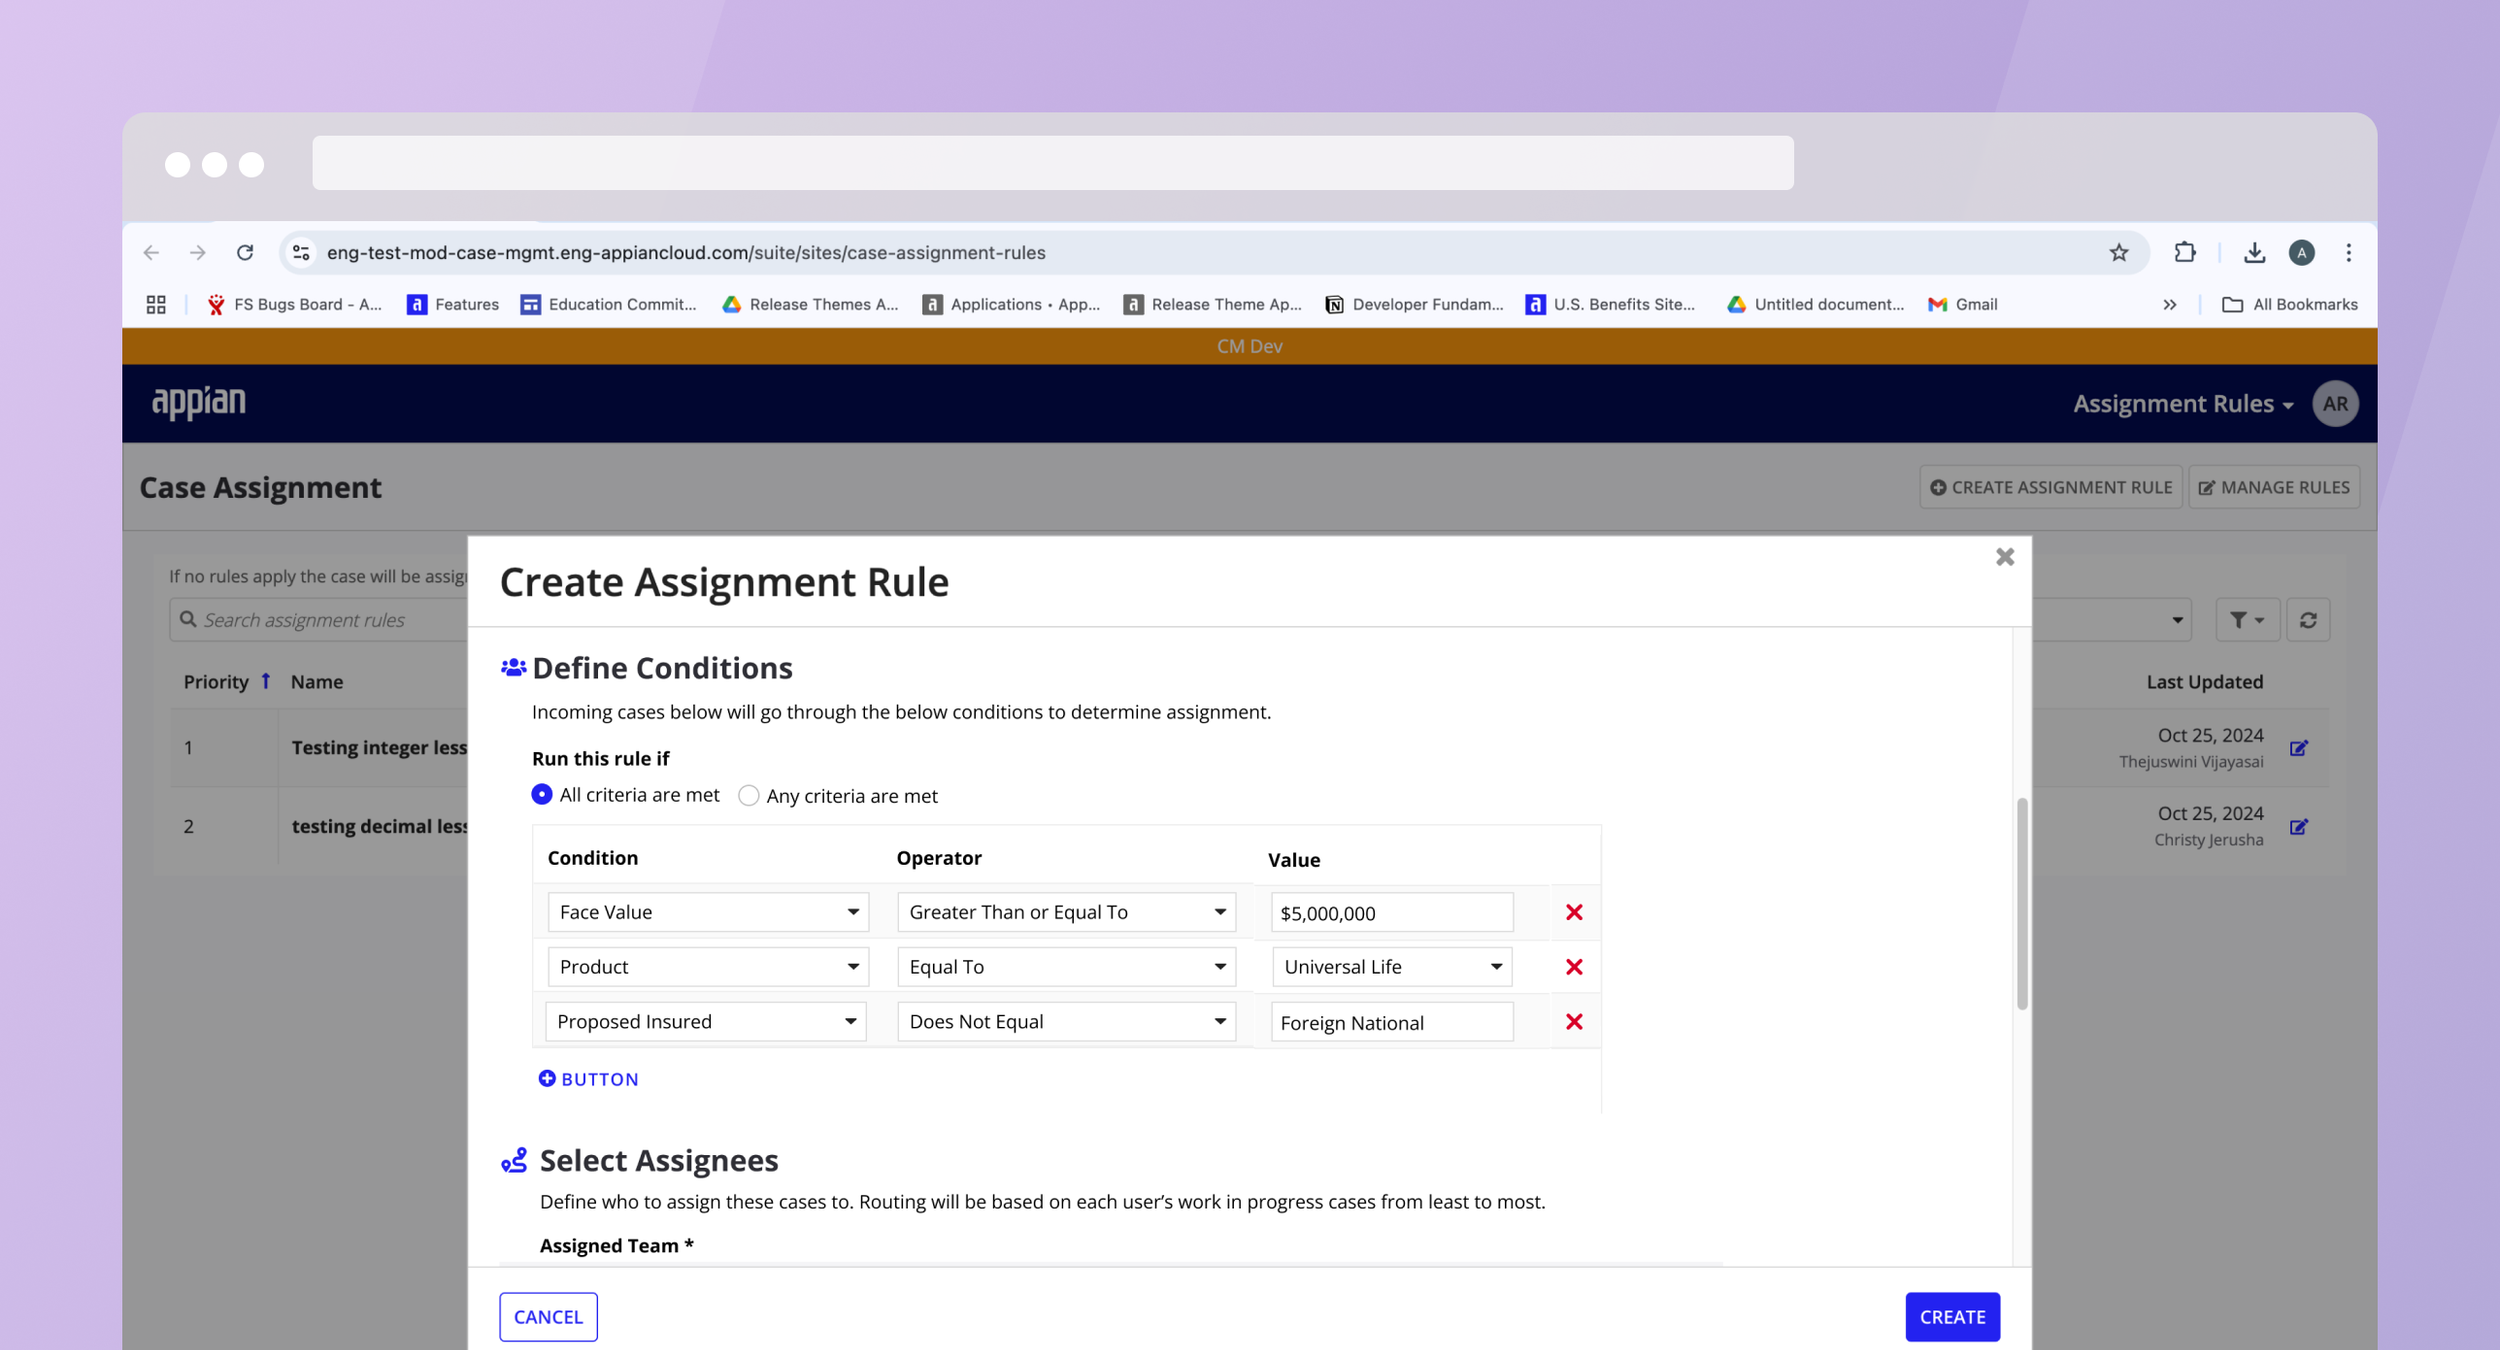Choose Any criteria are met option
The height and width of the screenshot is (1350, 2500).
point(748,796)
